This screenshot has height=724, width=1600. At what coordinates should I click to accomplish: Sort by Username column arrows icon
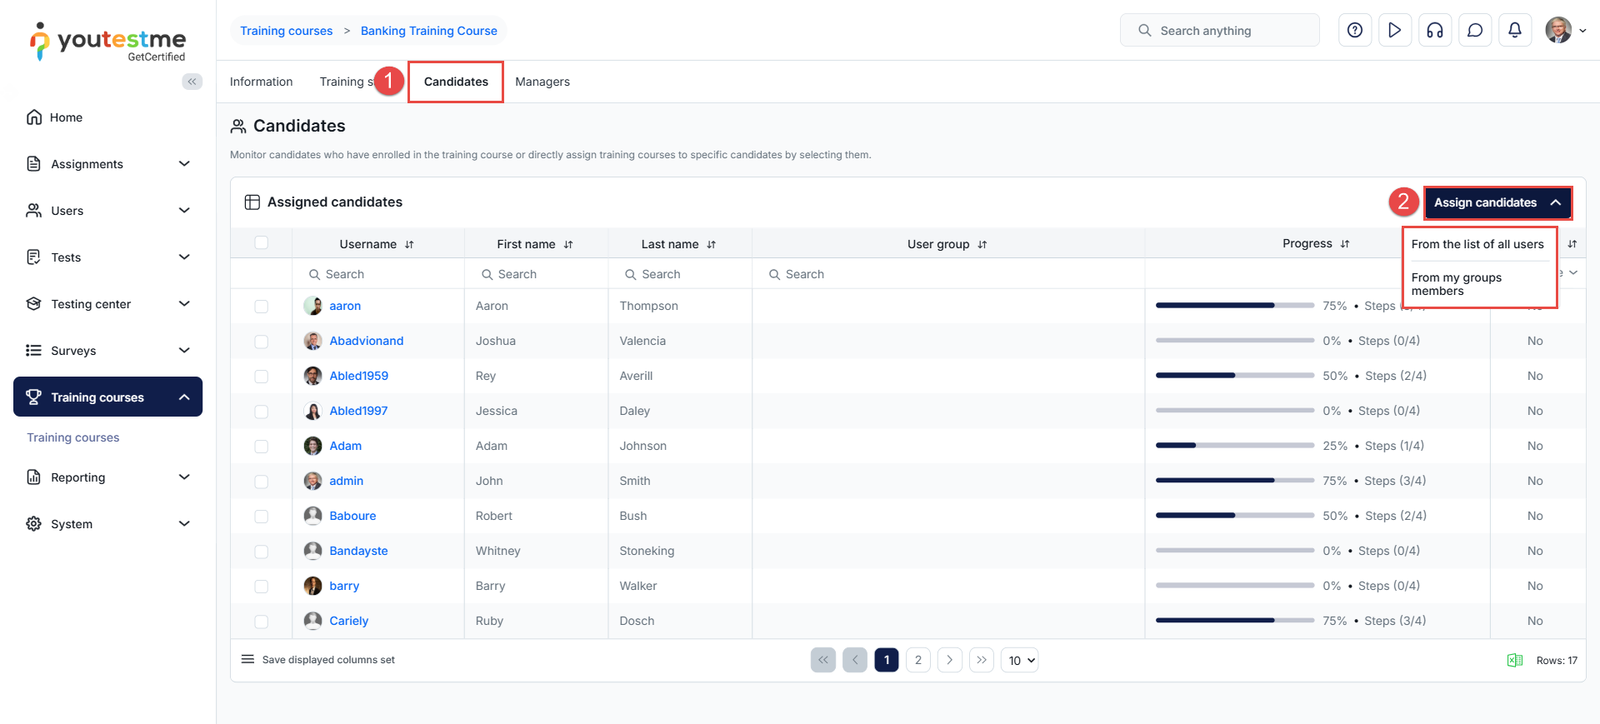coord(409,245)
